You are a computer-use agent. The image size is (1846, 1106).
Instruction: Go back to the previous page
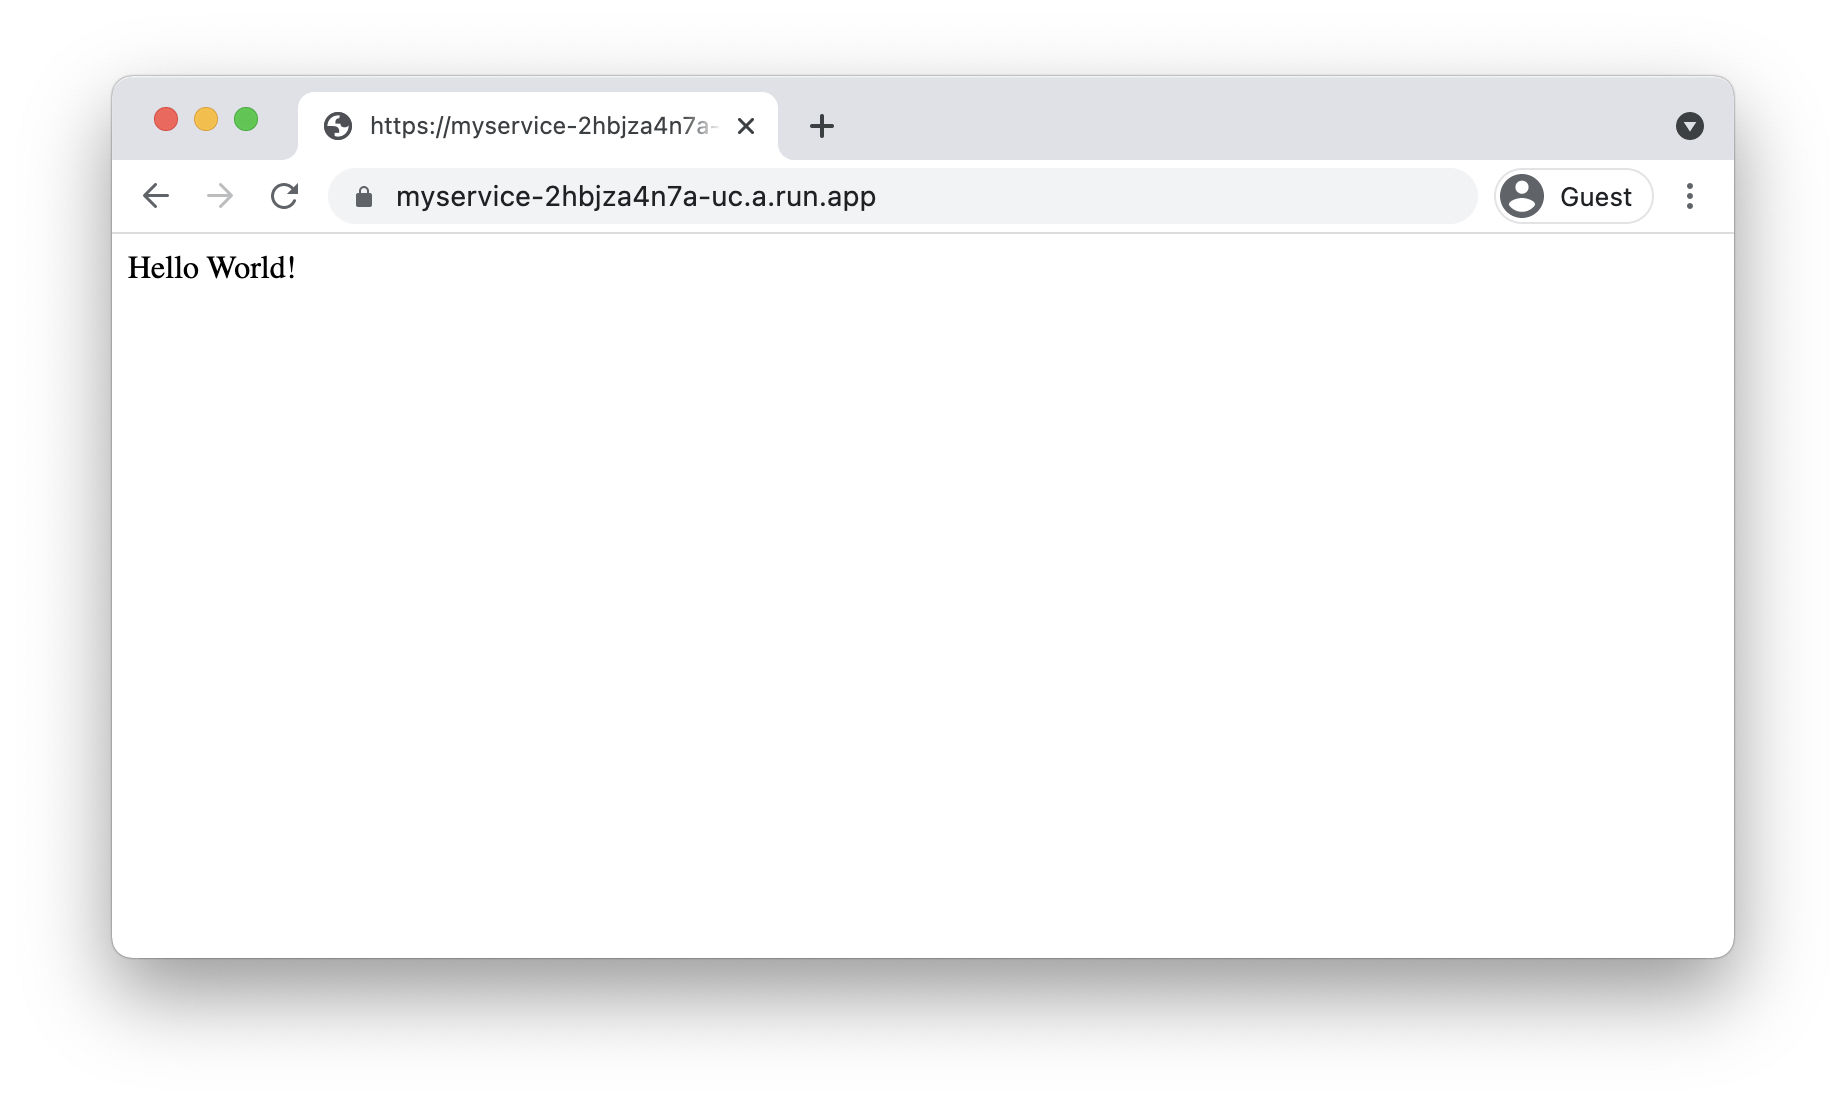[156, 196]
